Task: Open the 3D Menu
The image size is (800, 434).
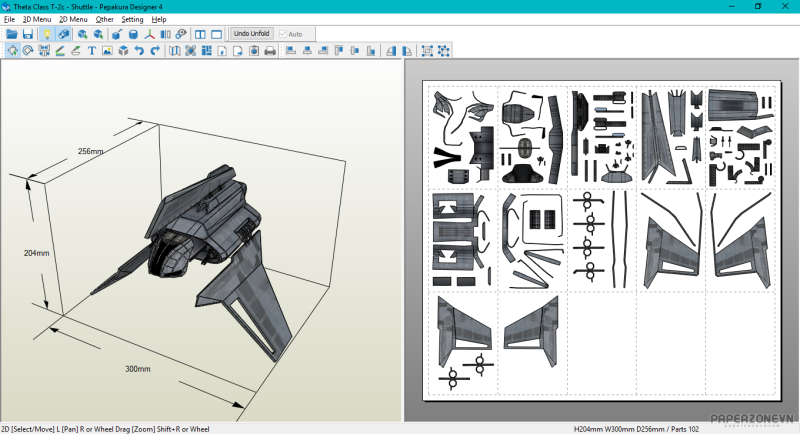Action: pyautogui.click(x=37, y=19)
